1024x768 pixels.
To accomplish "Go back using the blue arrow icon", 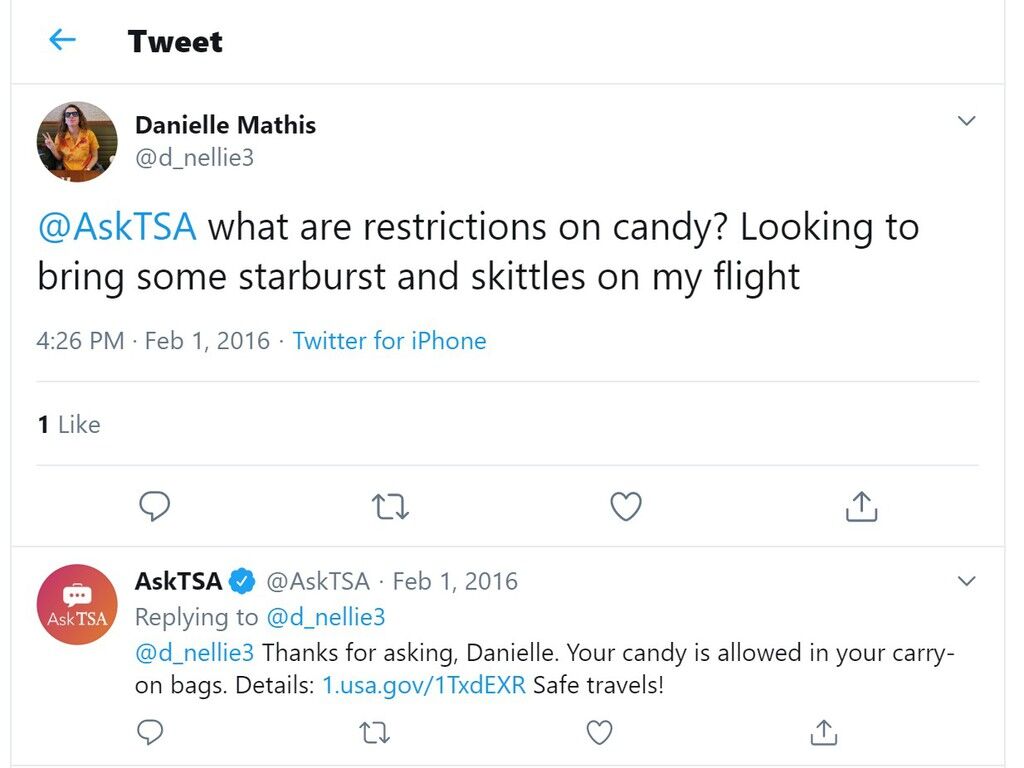I will (63, 40).
